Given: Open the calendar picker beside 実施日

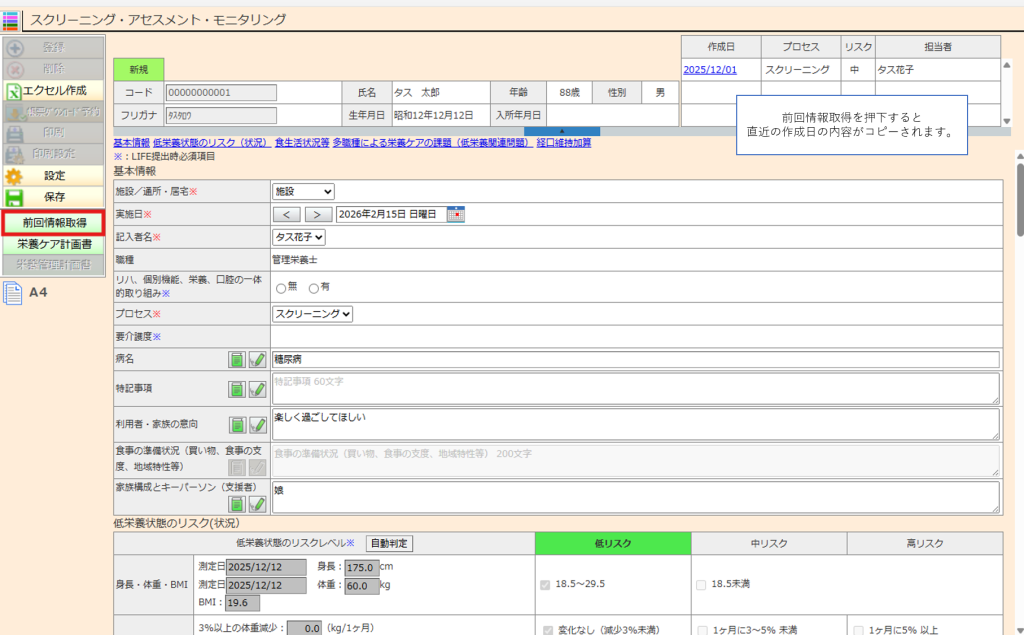Looking at the screenshot, I should point(456,214).
